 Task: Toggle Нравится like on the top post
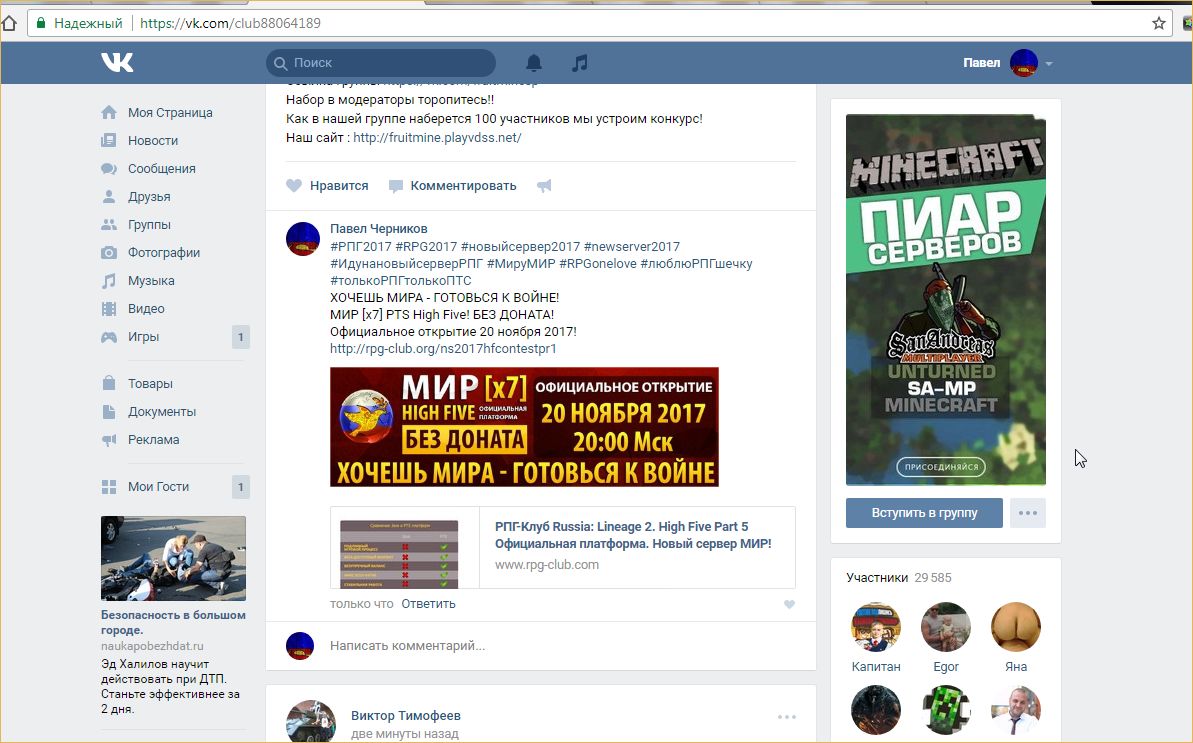327,186
